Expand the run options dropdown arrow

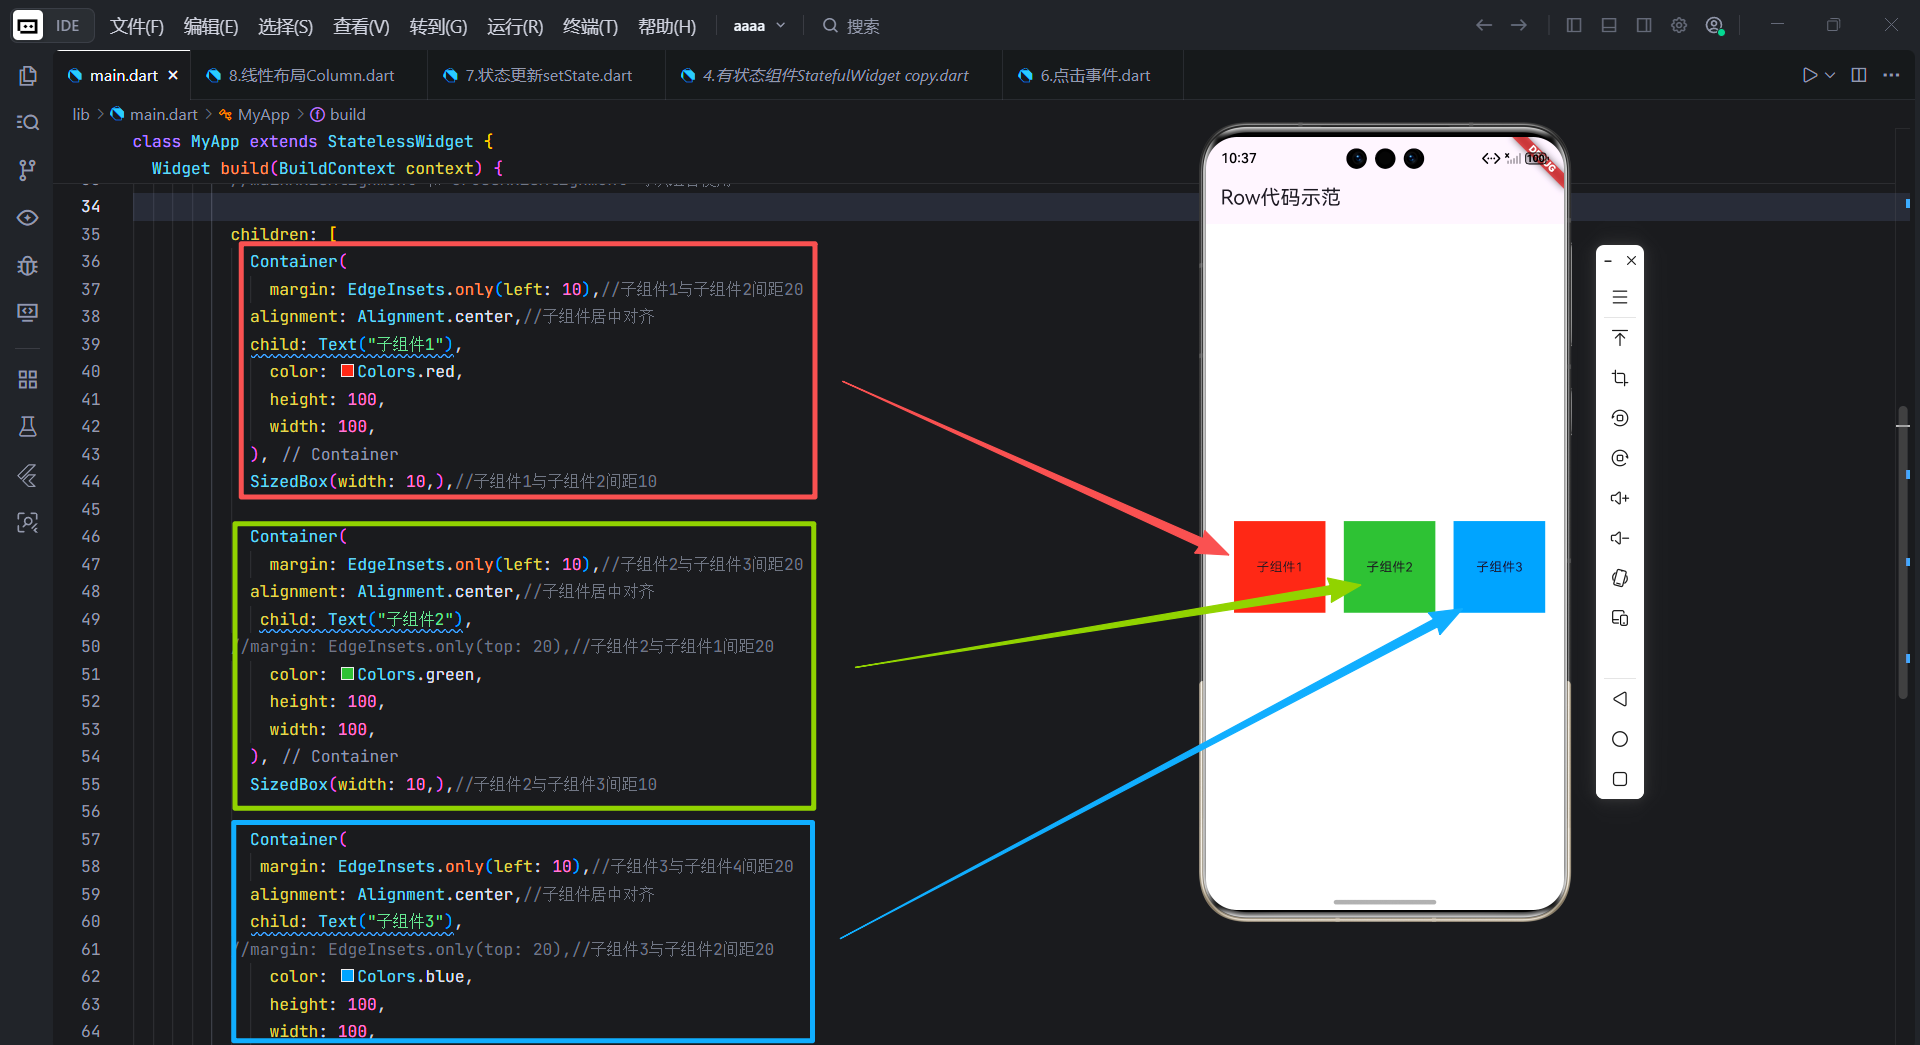click(1830, 75)
